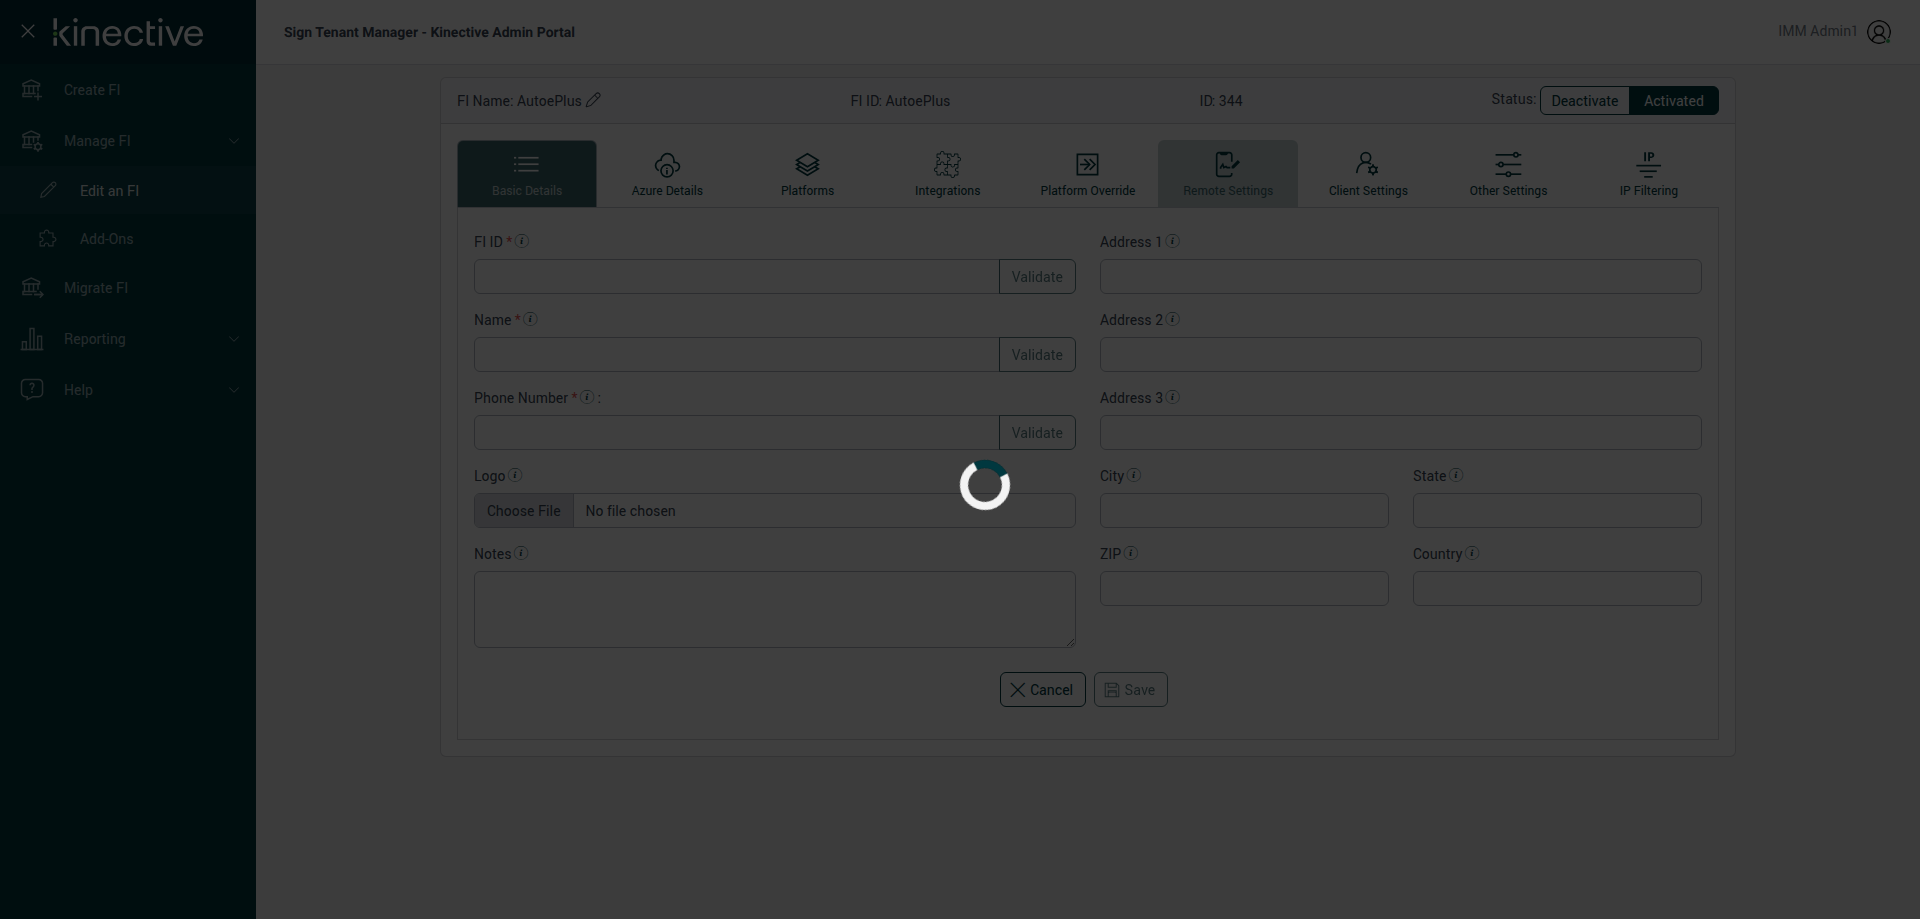Click the Phone Number info icon
This screenshot has width=1920, height=919.
click(x=588, y=397)
